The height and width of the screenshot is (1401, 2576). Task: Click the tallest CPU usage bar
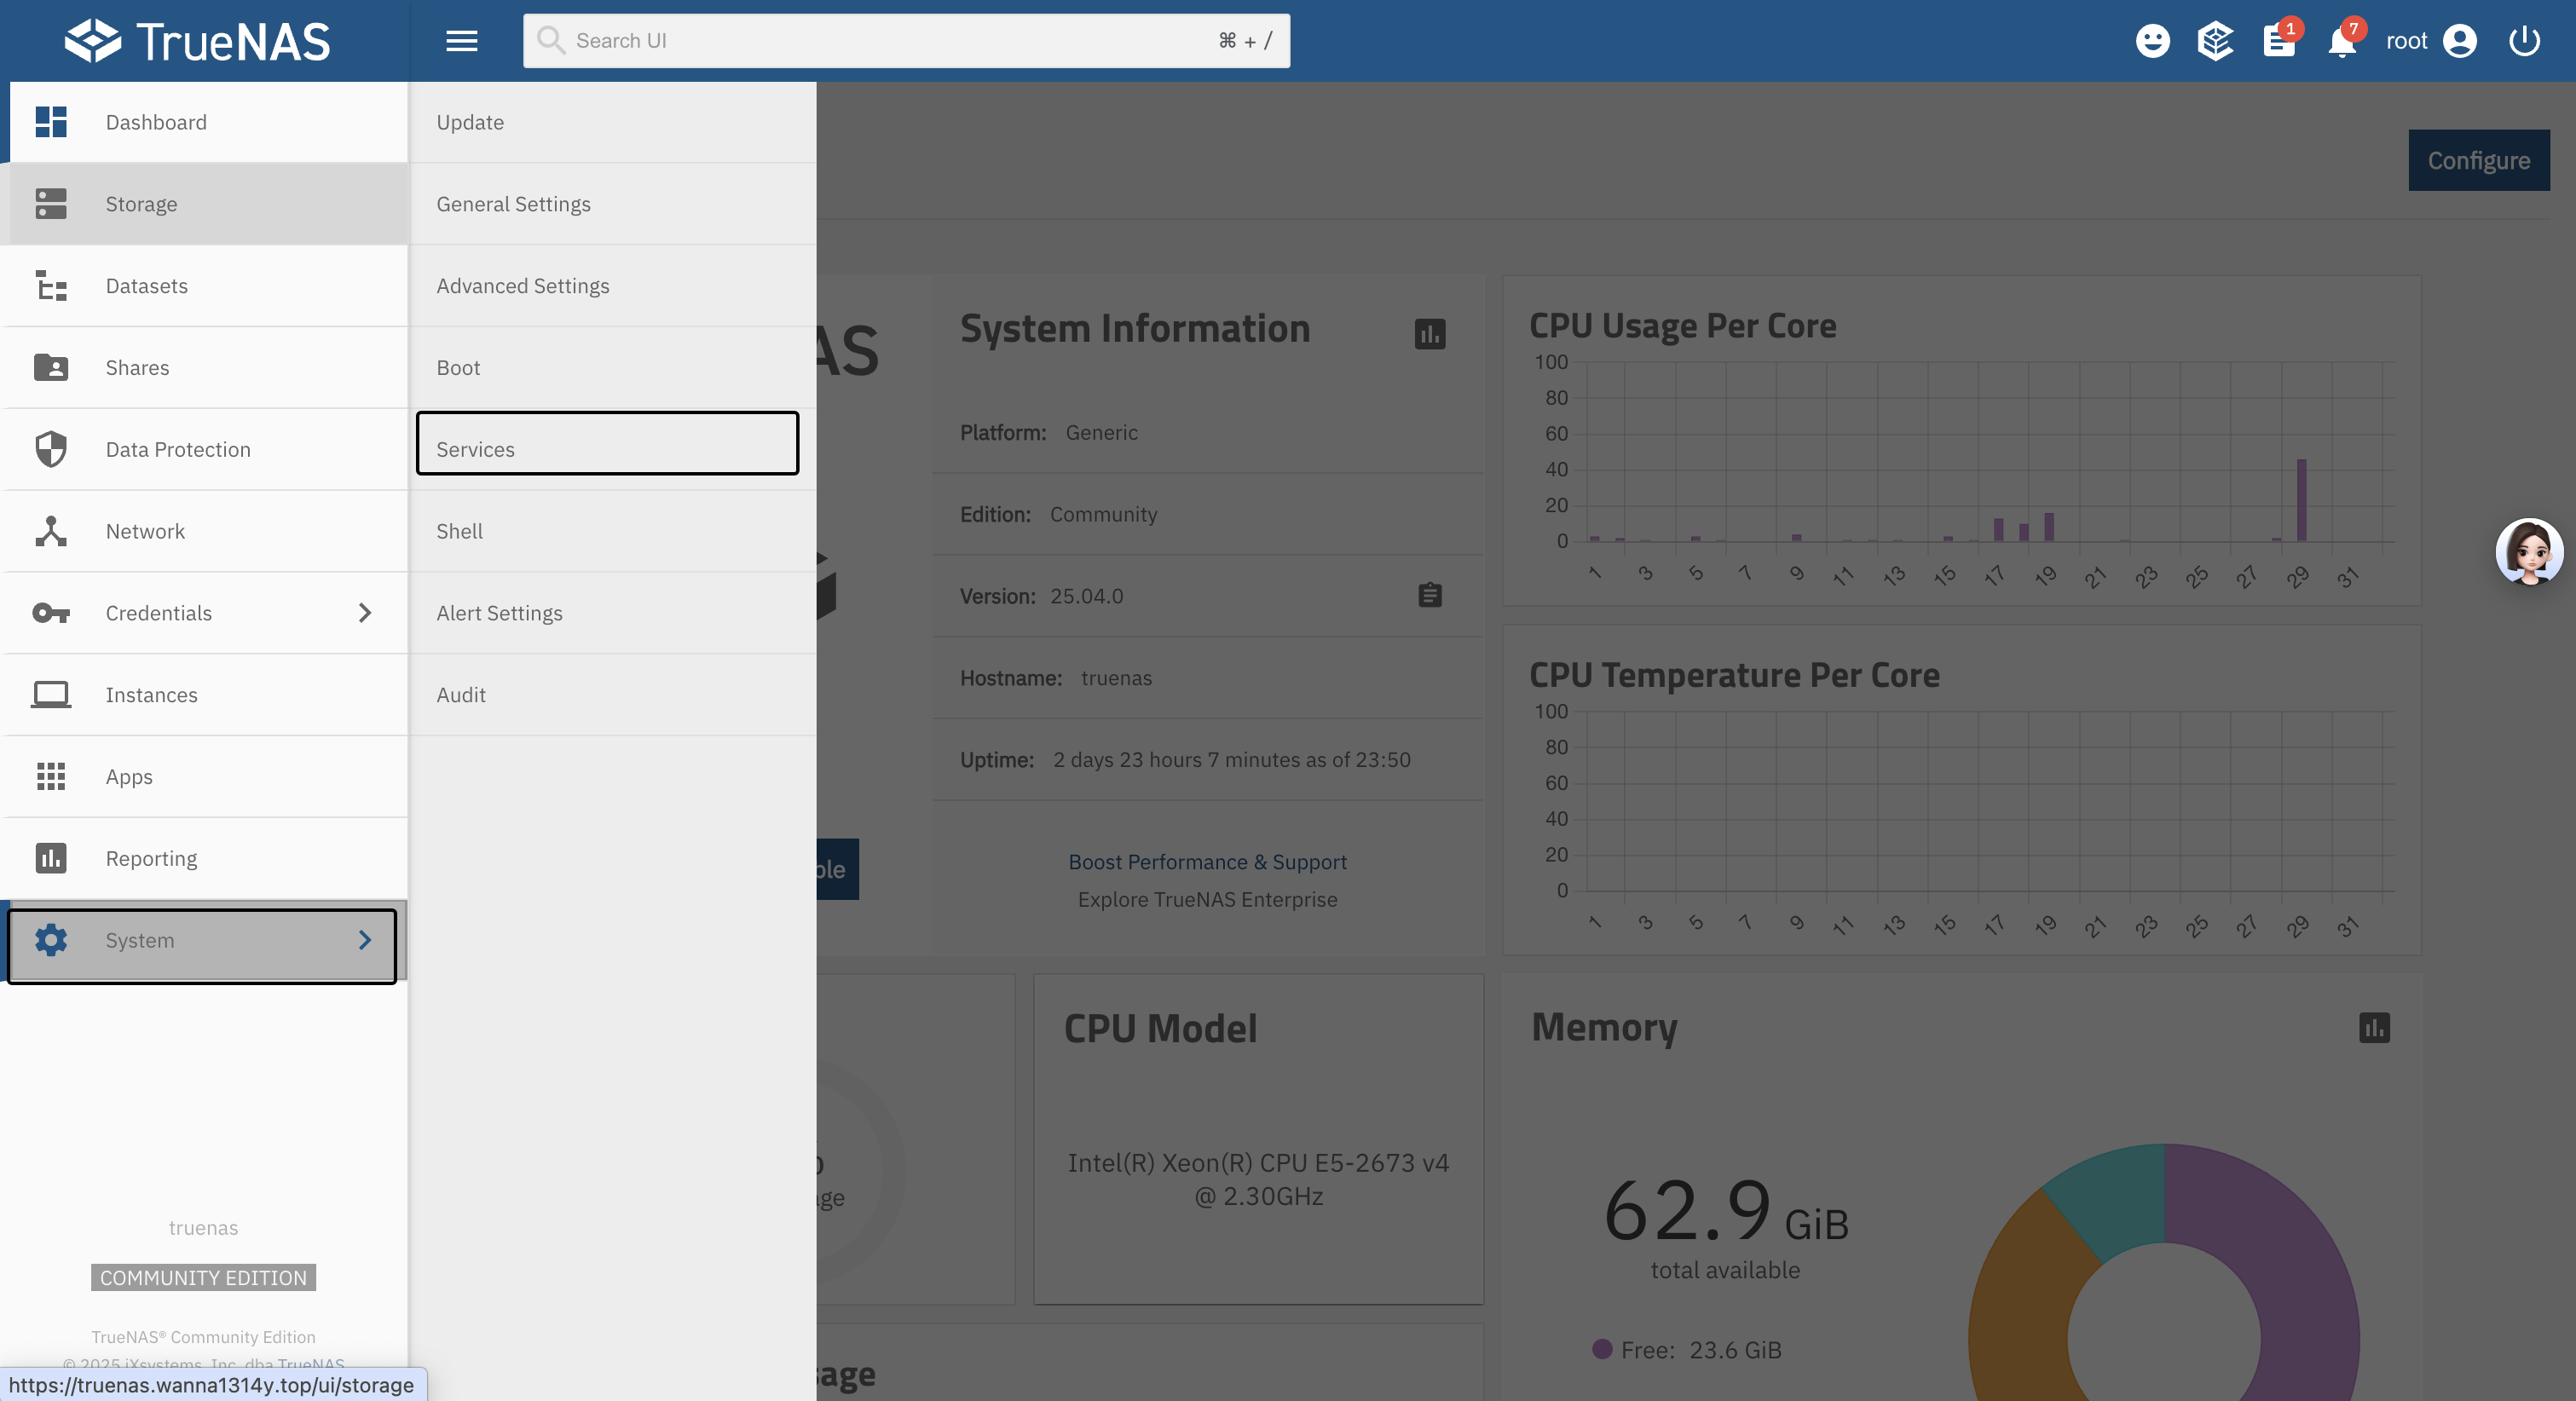2301,500
